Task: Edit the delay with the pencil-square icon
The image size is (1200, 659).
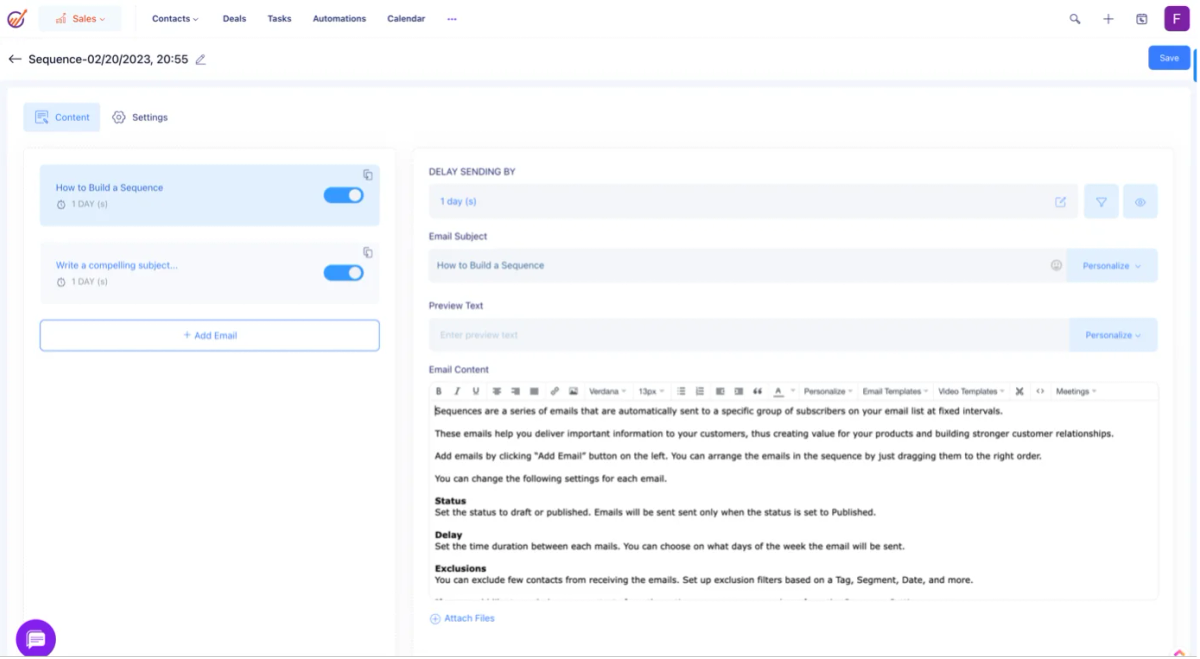Action: [1060, 202]
